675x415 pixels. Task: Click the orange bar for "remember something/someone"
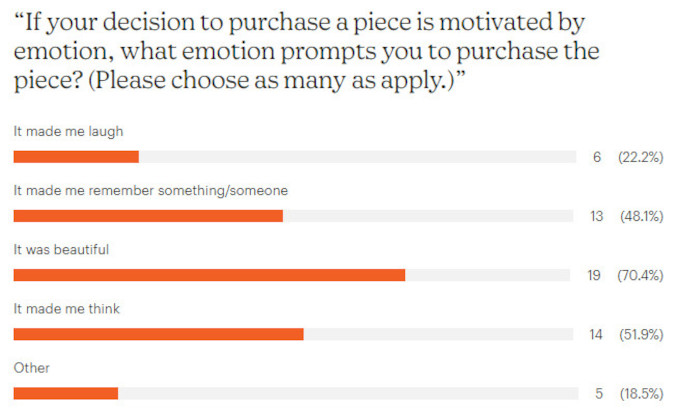pos(148,216)
